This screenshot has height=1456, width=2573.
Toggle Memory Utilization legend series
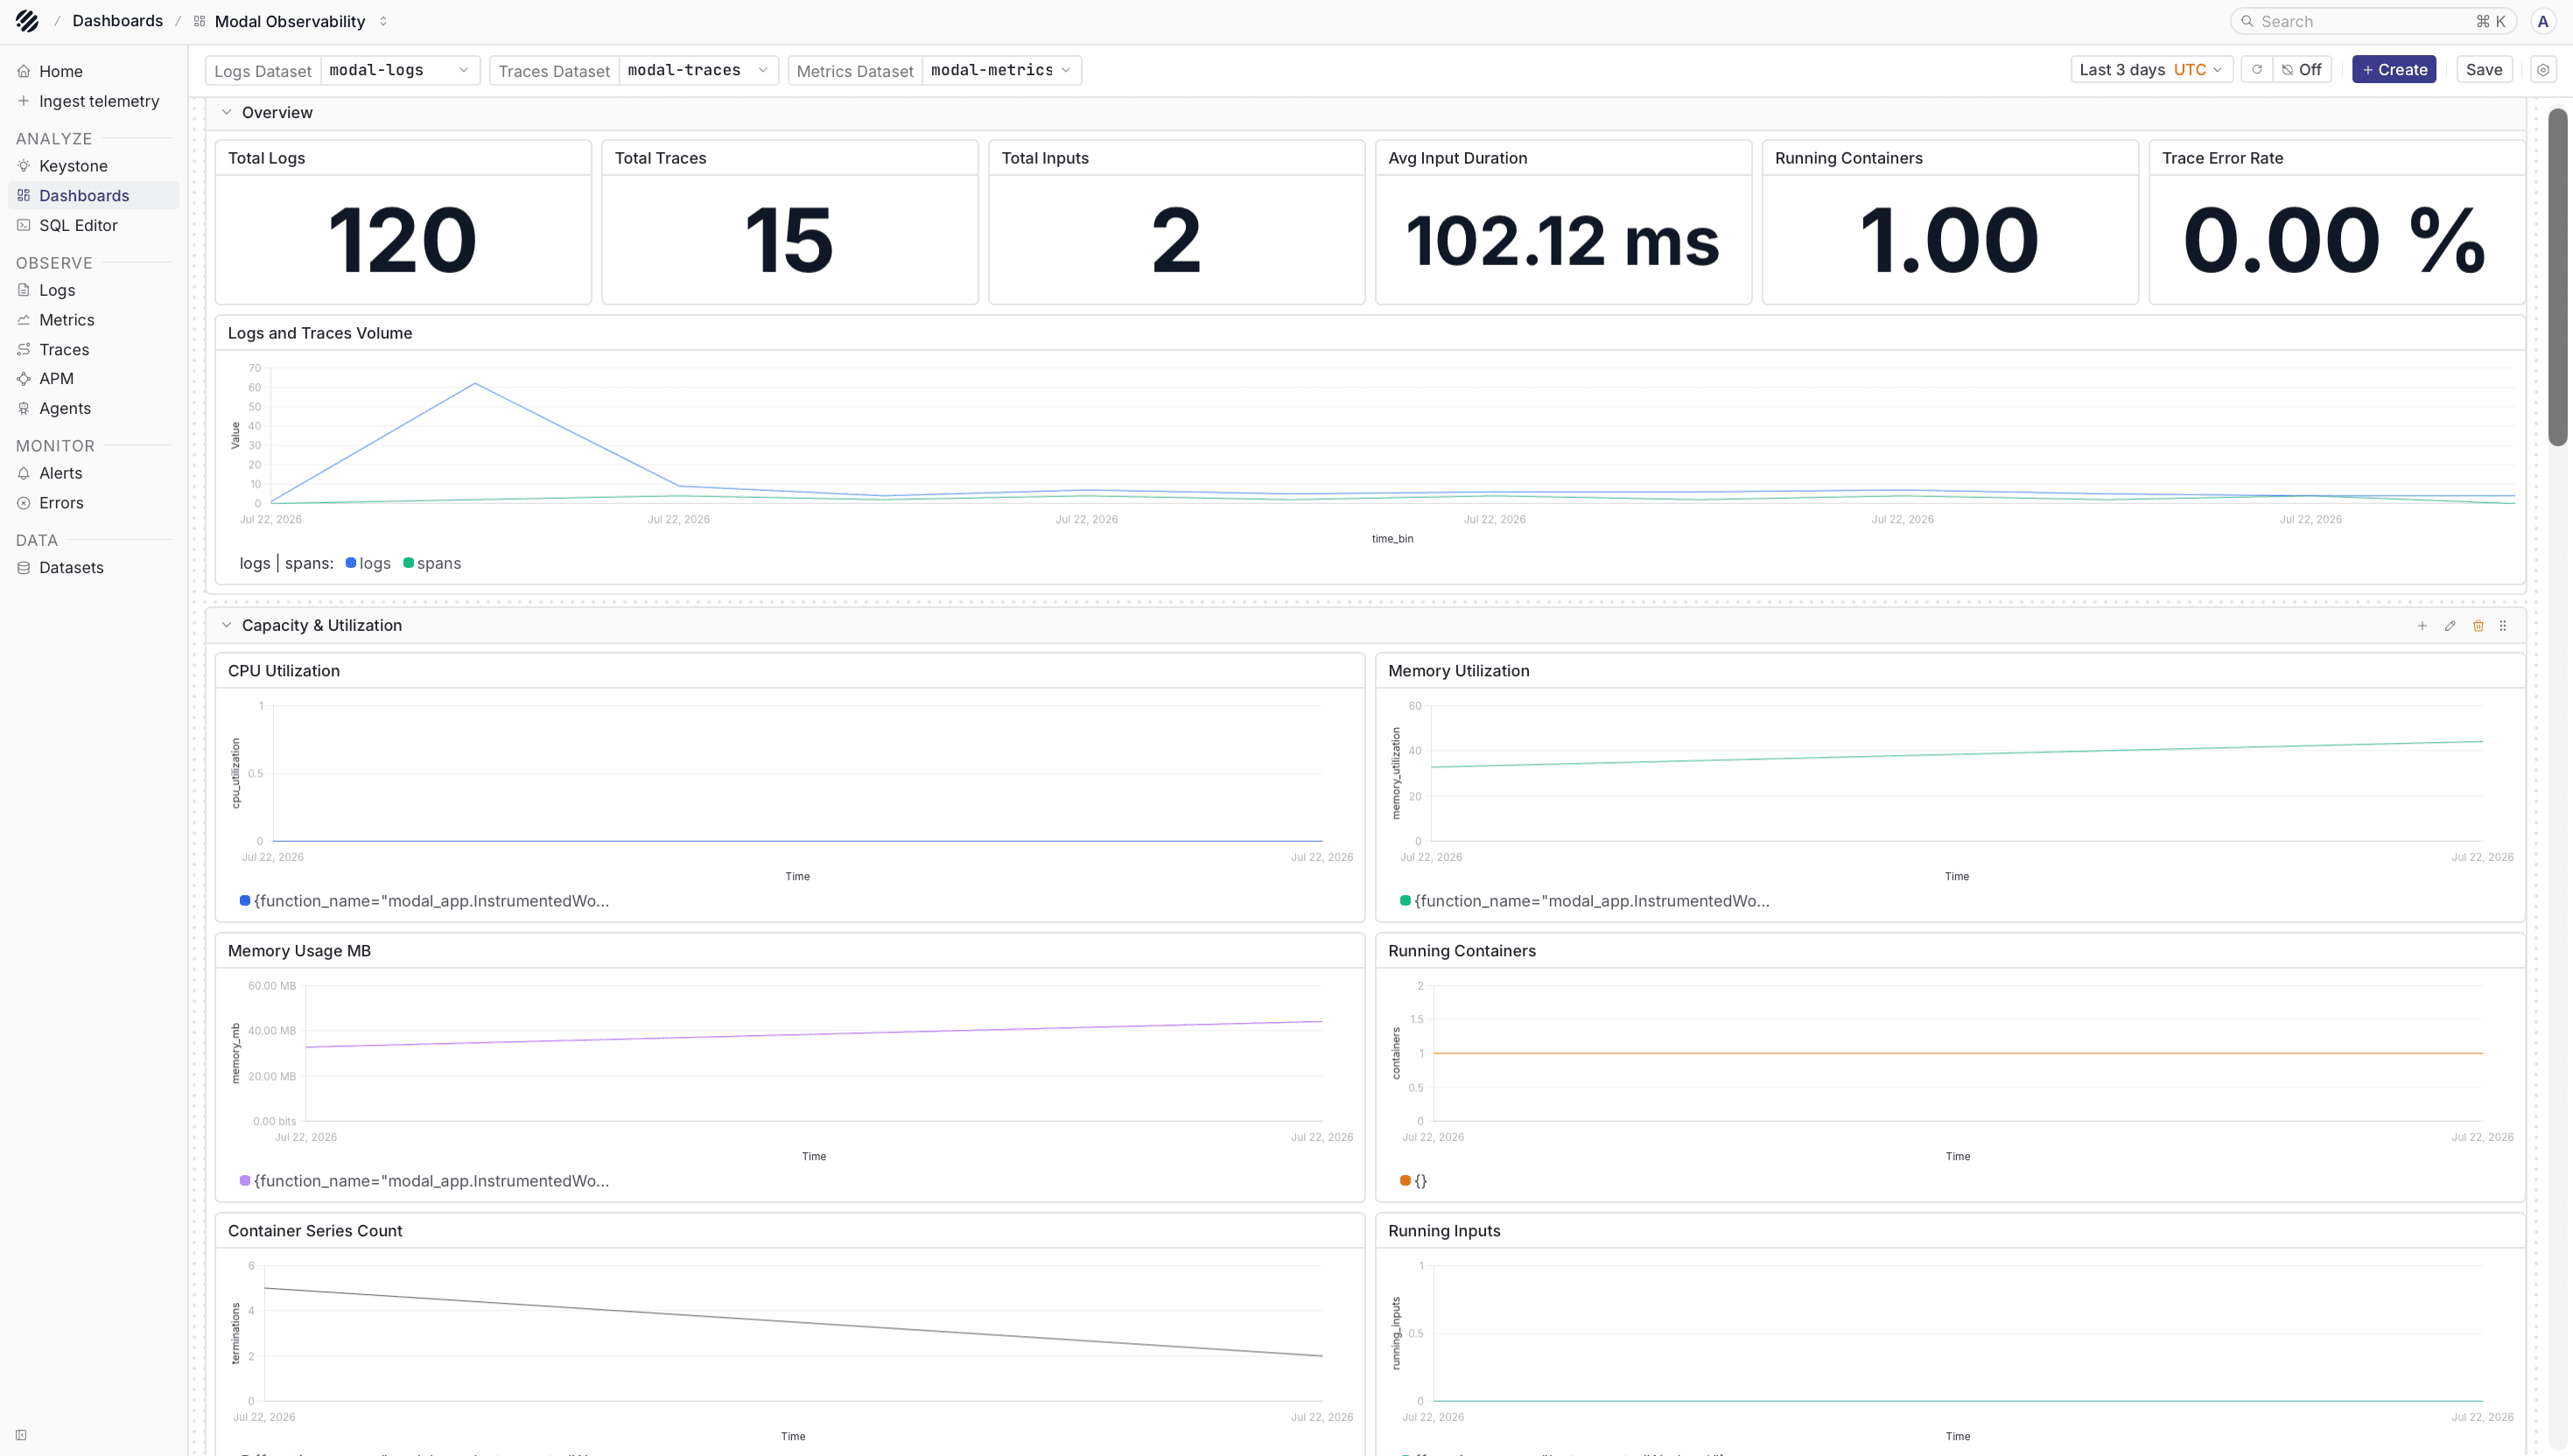[x=1584, y=901]
